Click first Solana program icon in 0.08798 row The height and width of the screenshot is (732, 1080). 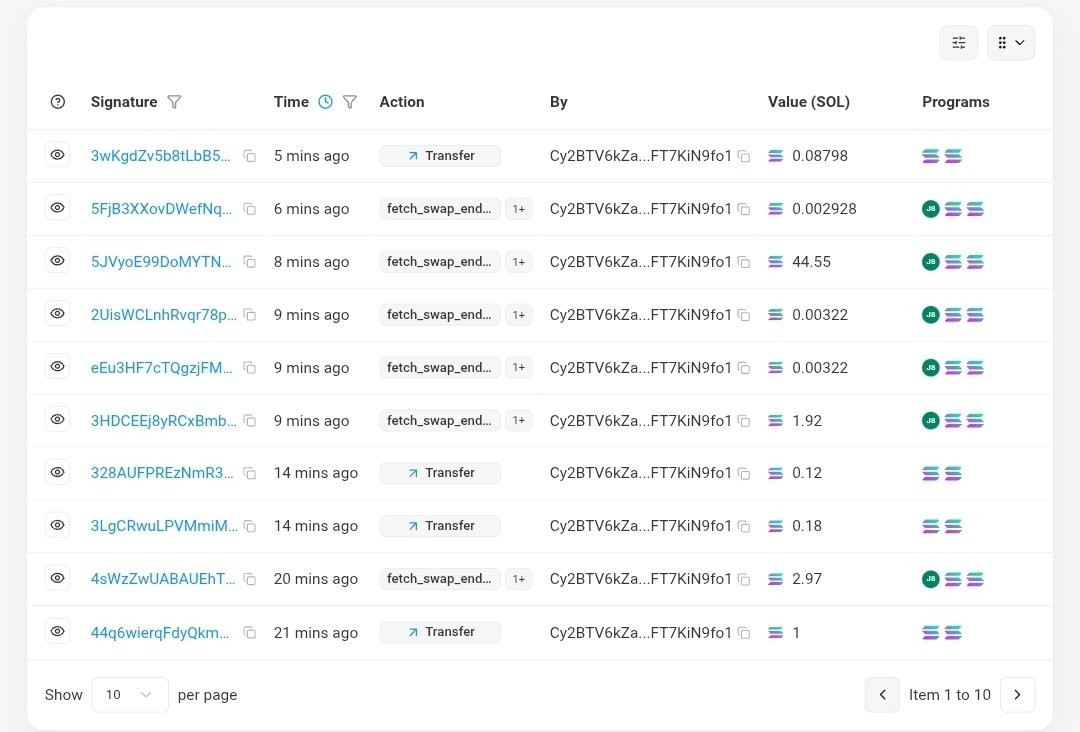(931, 156)
